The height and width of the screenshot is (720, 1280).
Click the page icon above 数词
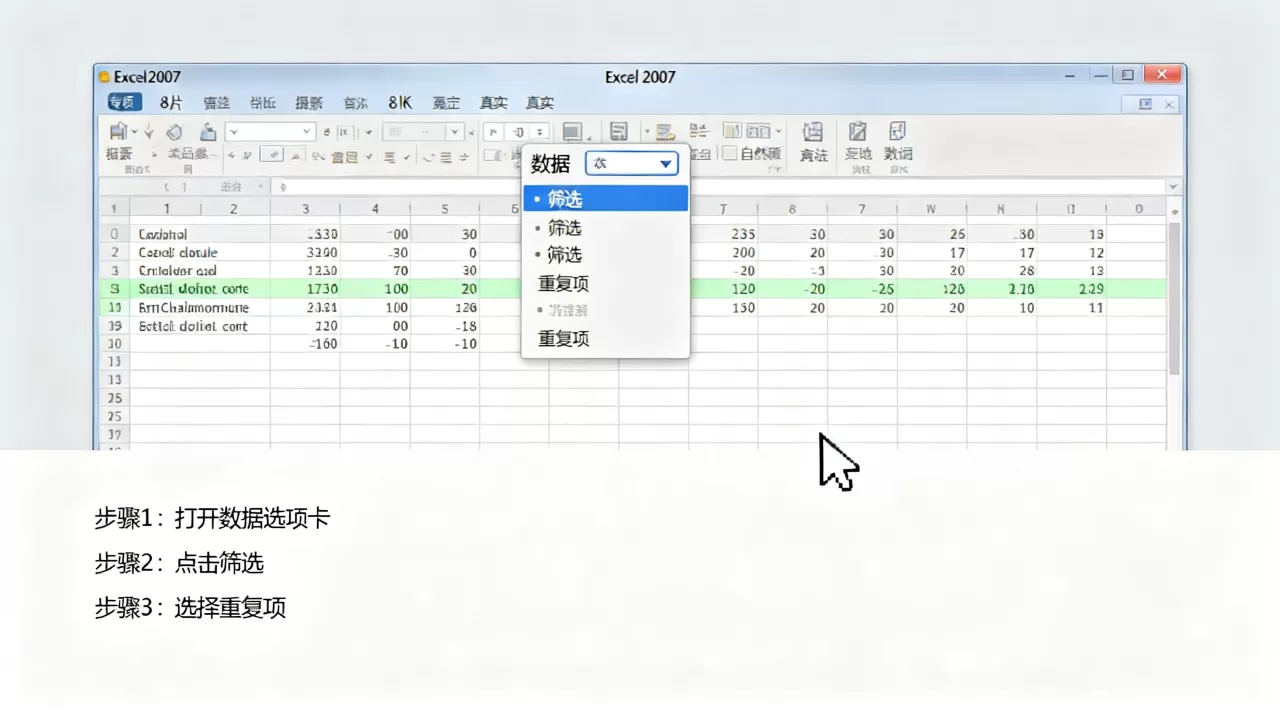(898, 130)
